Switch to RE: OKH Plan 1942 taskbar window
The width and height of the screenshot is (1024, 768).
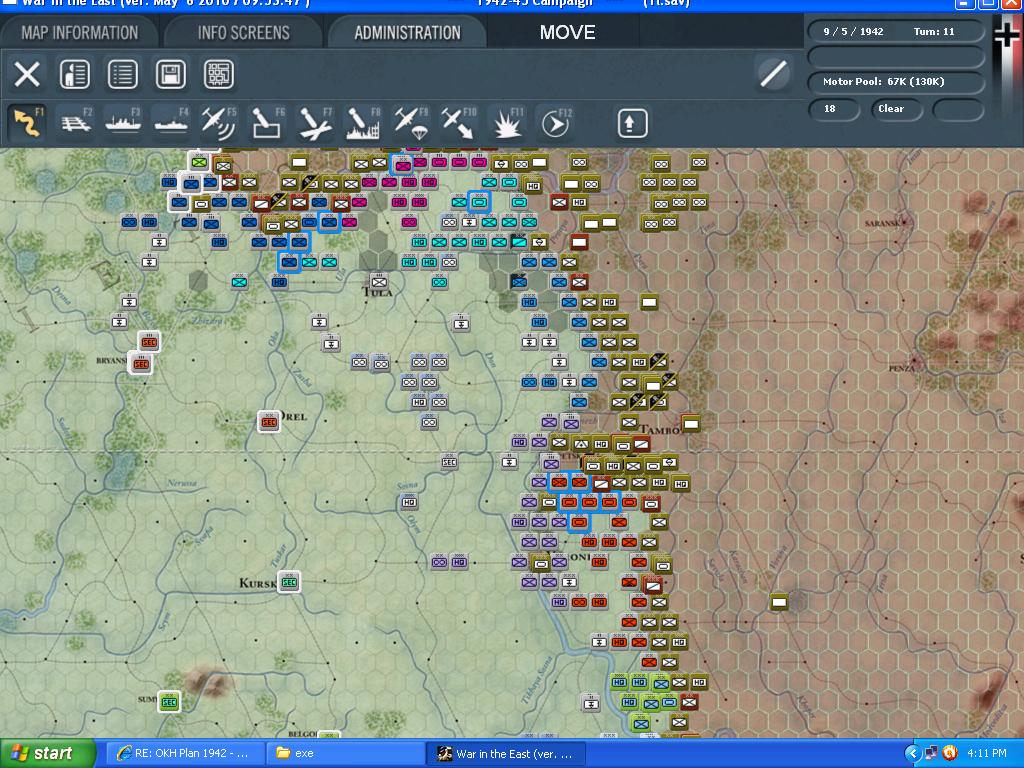point(185,754)
